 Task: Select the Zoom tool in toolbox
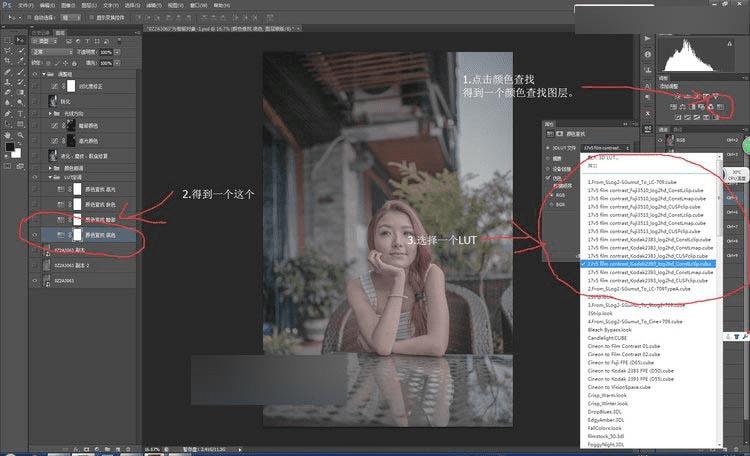[x=20, y=135]
